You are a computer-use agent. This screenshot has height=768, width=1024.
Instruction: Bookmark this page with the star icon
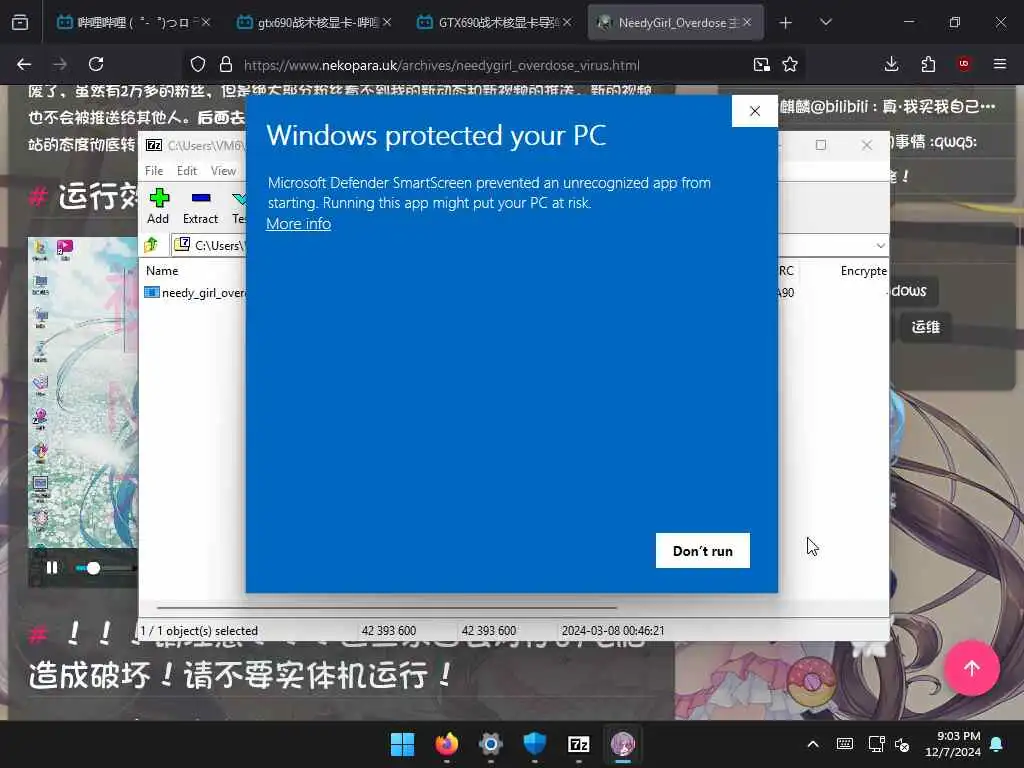(x=790, y=64)
